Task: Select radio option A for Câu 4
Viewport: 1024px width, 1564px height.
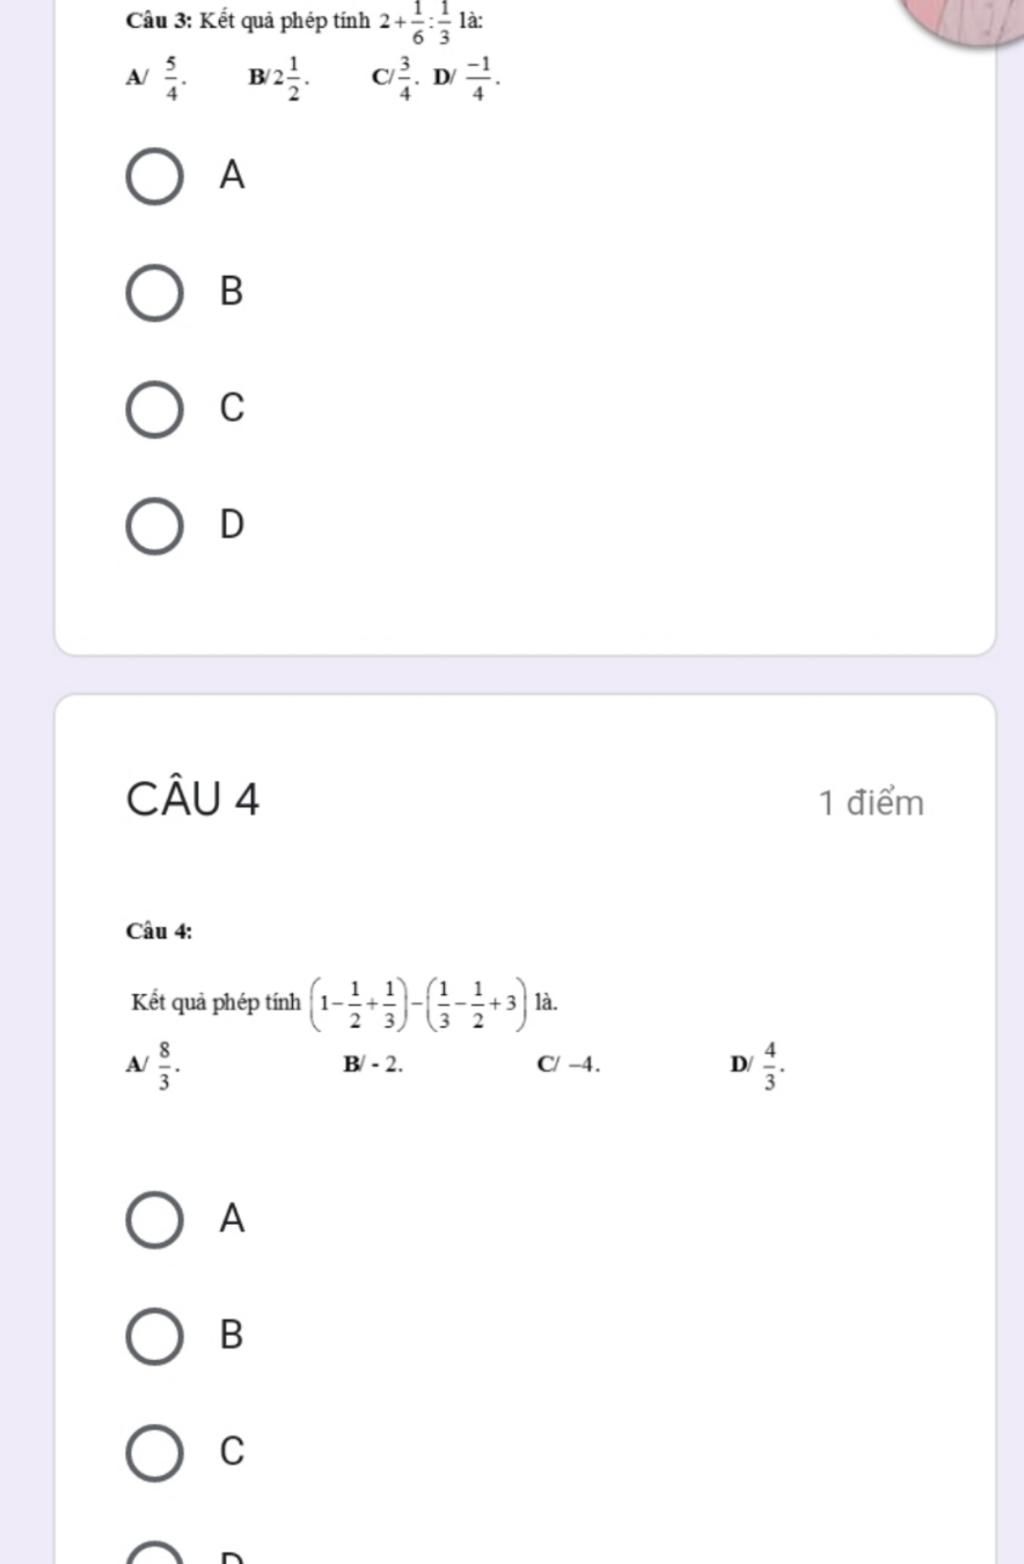Action: click(155, 1220)
